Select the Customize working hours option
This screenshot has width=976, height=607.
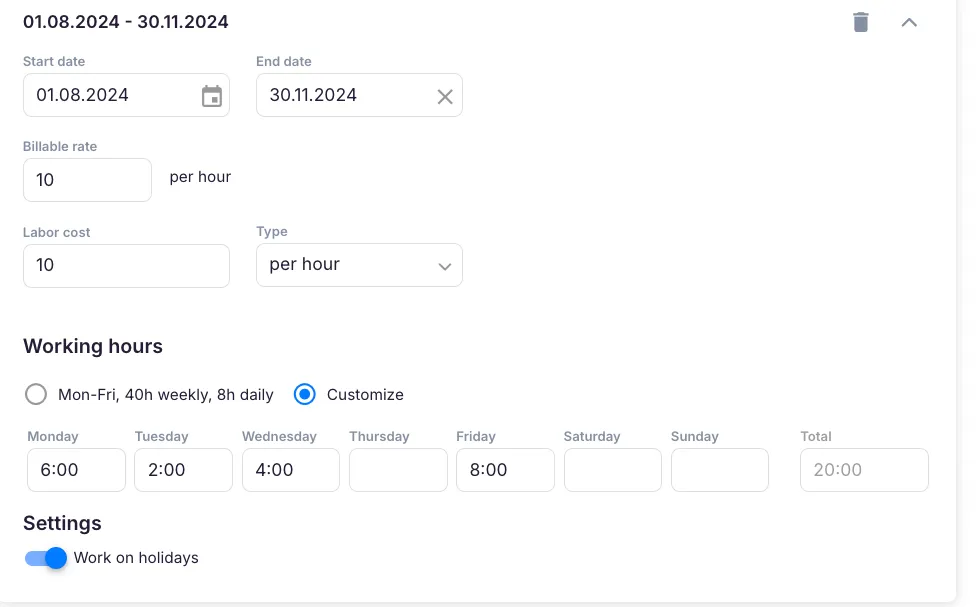pyautogui.click(x=305, y=394)
